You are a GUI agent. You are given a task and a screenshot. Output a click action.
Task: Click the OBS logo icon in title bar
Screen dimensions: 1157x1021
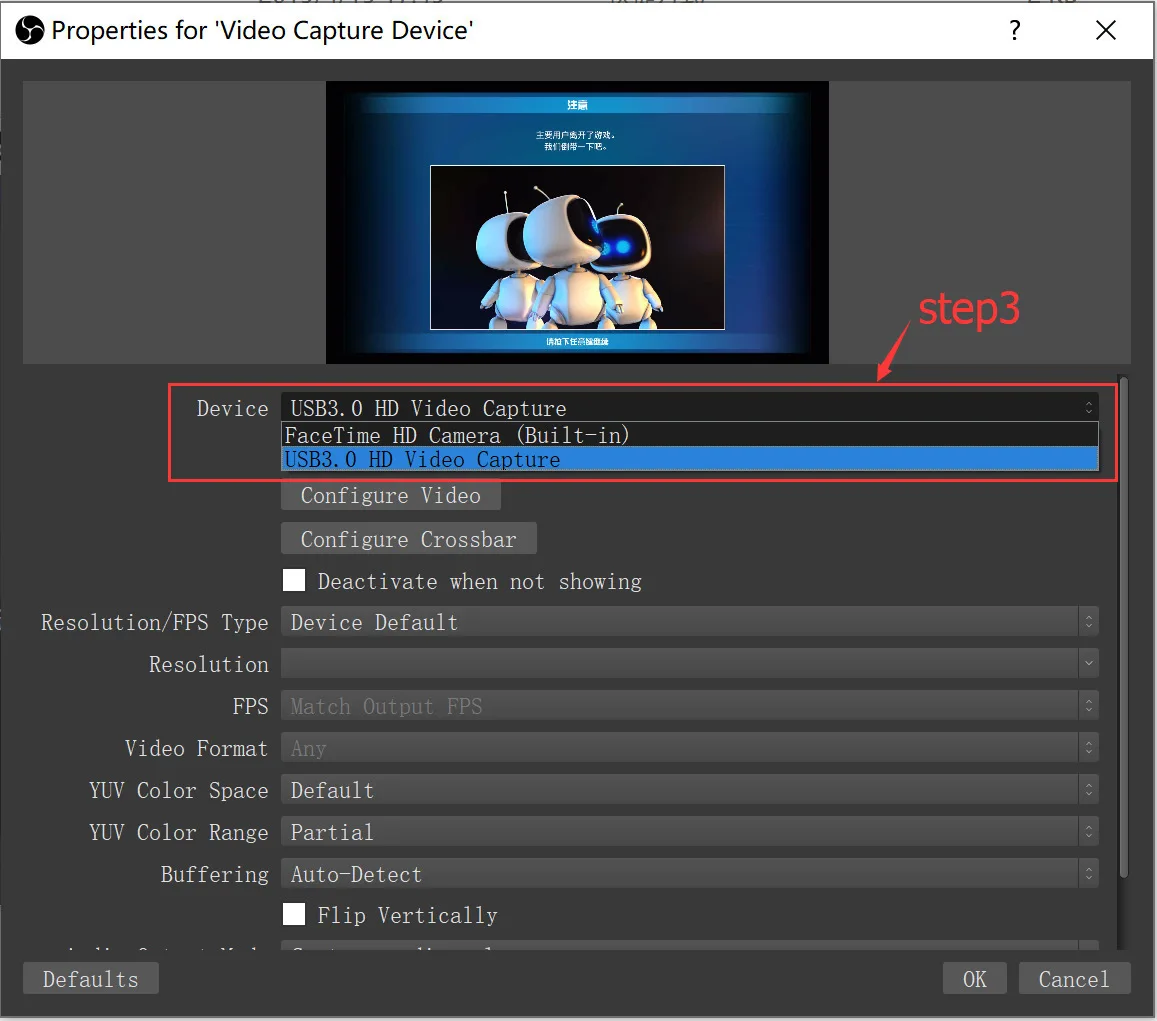(x=30, y=30)
